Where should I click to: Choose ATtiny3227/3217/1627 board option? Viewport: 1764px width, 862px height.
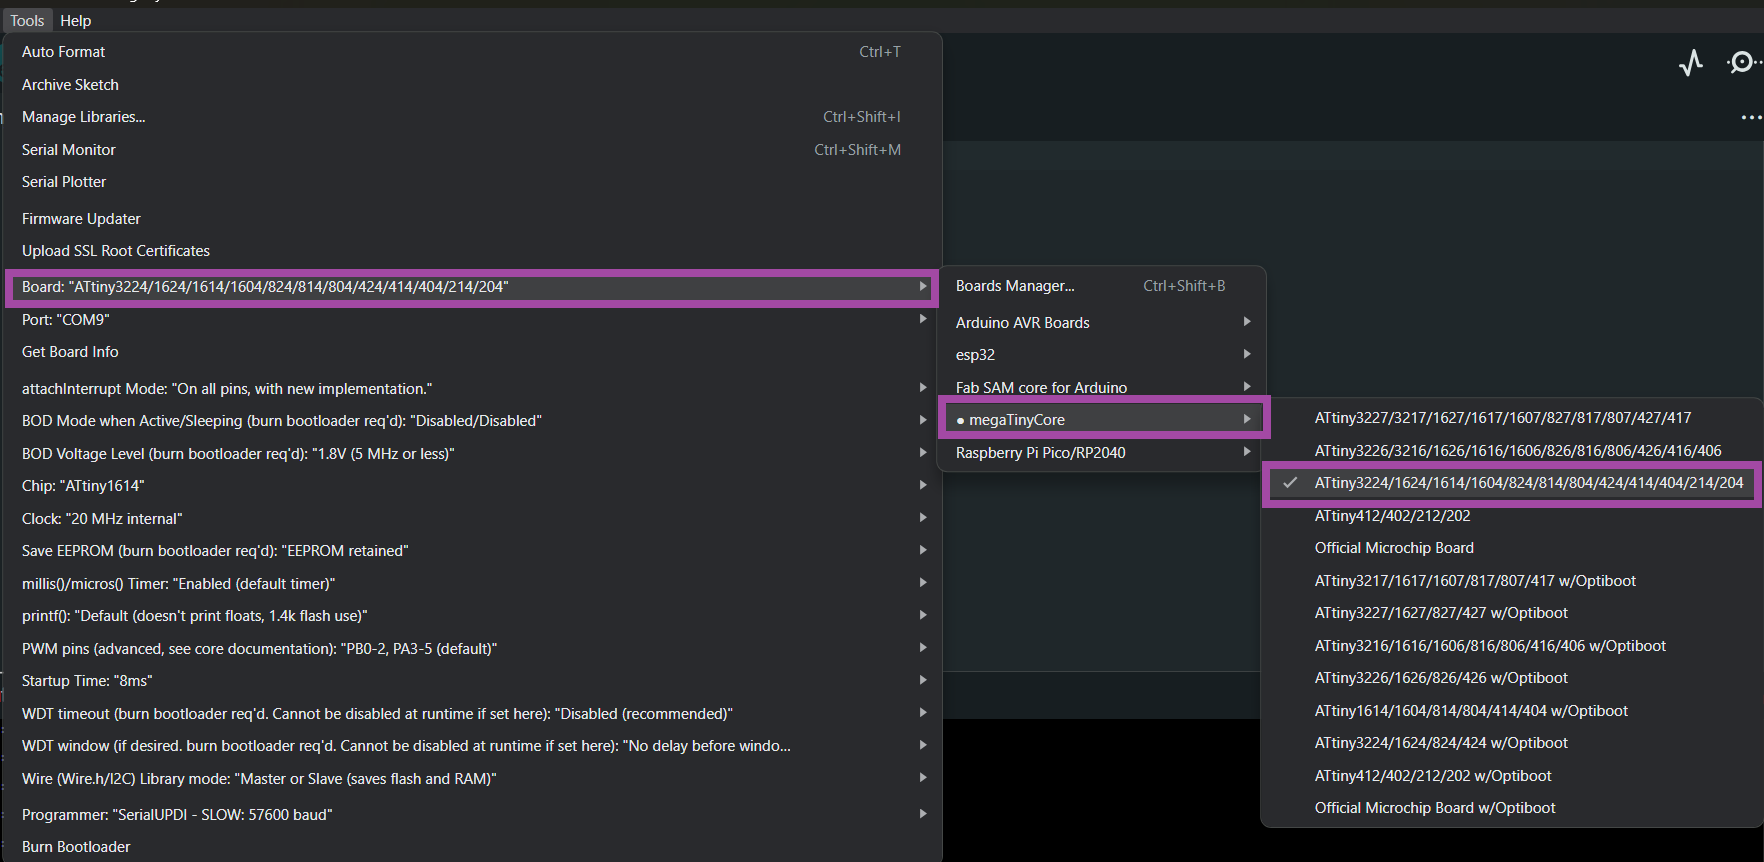[1502, 418]
